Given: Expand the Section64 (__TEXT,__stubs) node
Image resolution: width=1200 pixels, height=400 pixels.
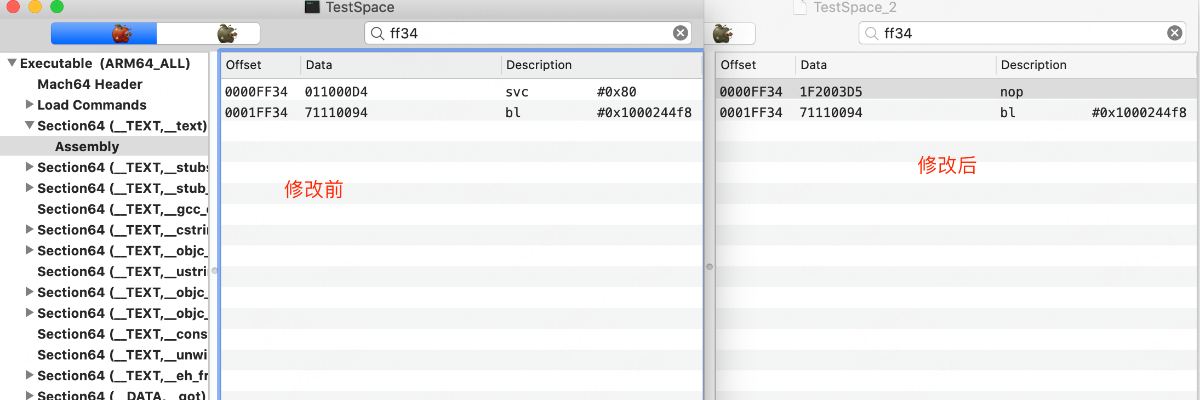Looking at the screenshot, I should click(x=29, y=167).
